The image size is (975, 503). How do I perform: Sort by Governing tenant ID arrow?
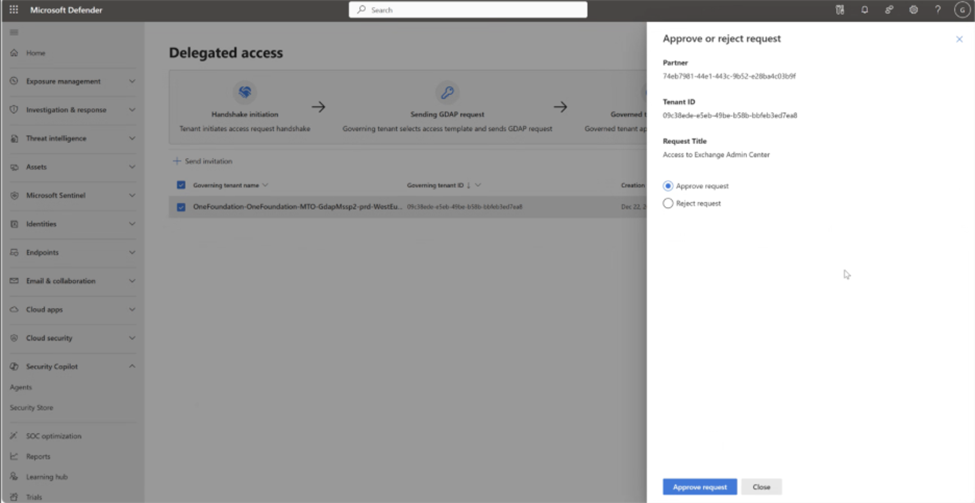tap(468, 185)
